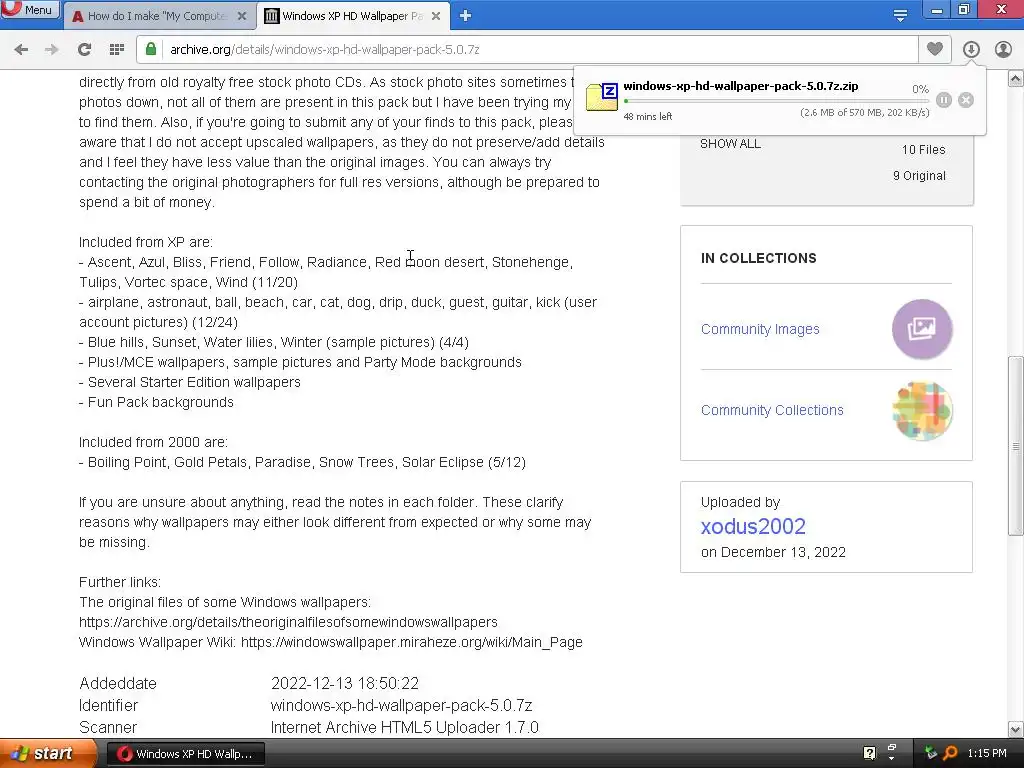Image resolution: width=1024 pixels, height=768 pixels.
Task: Open the Opera Menu button
Action: pos(30,10)
